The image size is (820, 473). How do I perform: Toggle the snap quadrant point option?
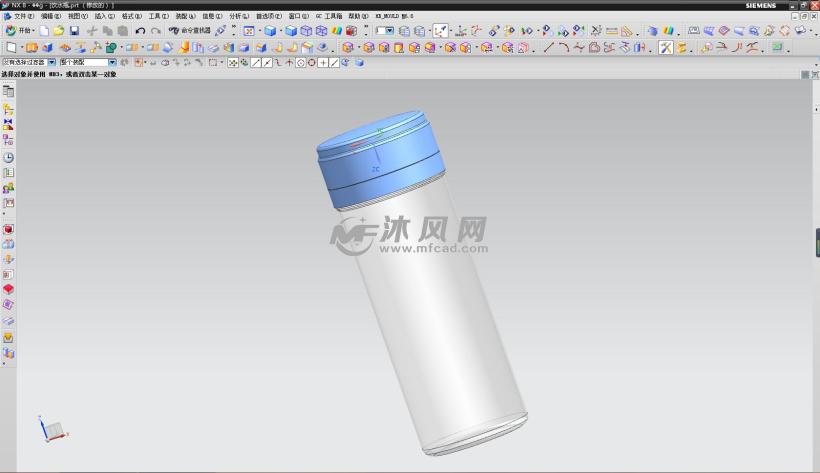click(x=312, y=63)
